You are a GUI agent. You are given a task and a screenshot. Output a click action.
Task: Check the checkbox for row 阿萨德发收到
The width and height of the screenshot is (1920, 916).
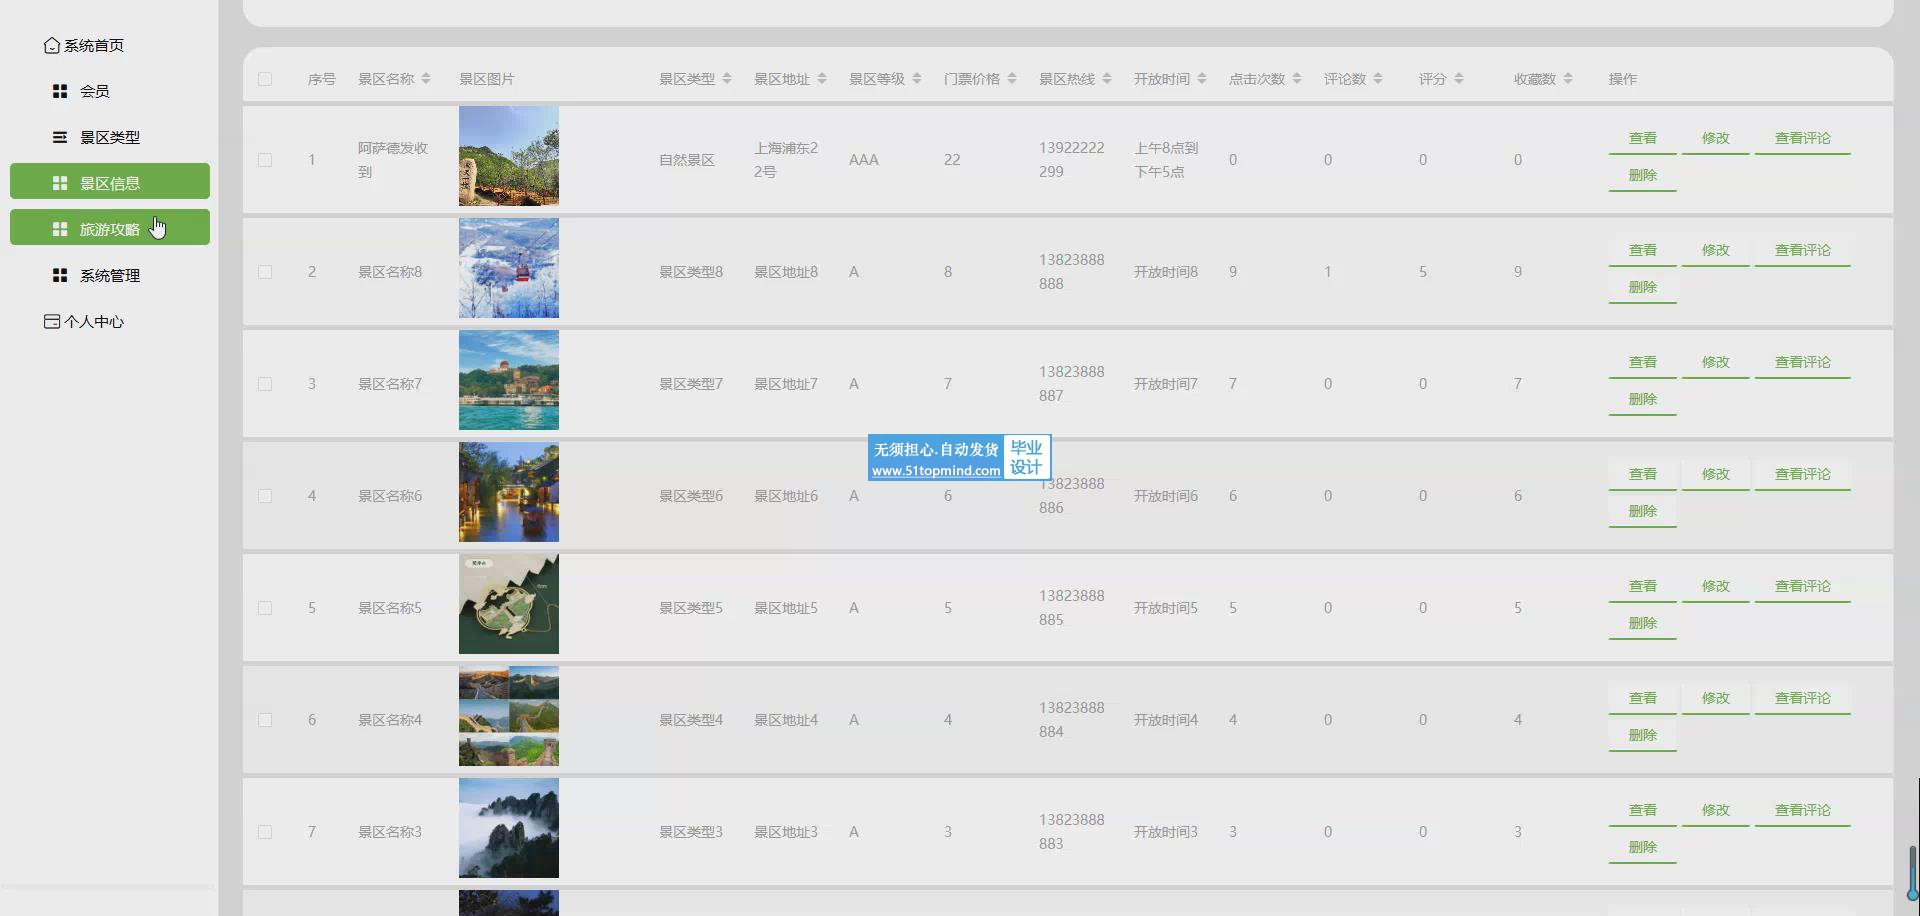265,160
